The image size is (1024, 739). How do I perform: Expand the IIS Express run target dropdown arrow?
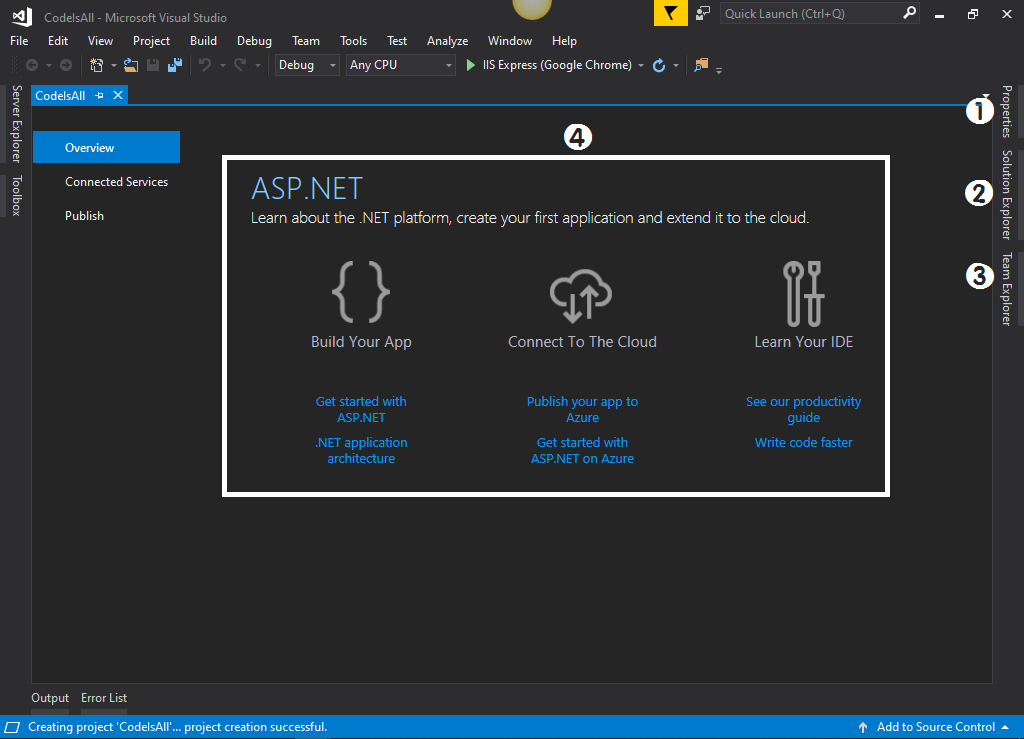pos(641,65)
